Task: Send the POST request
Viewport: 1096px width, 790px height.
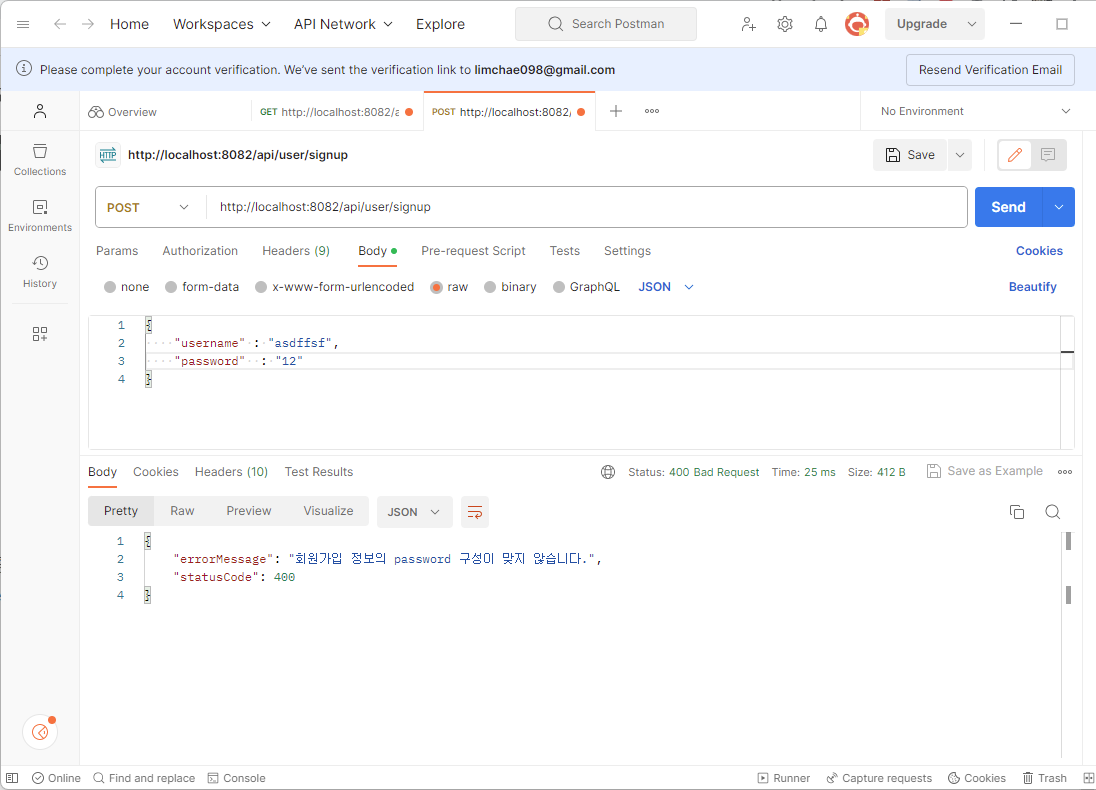Action: pyautogui.click(x=1009, y=208)
